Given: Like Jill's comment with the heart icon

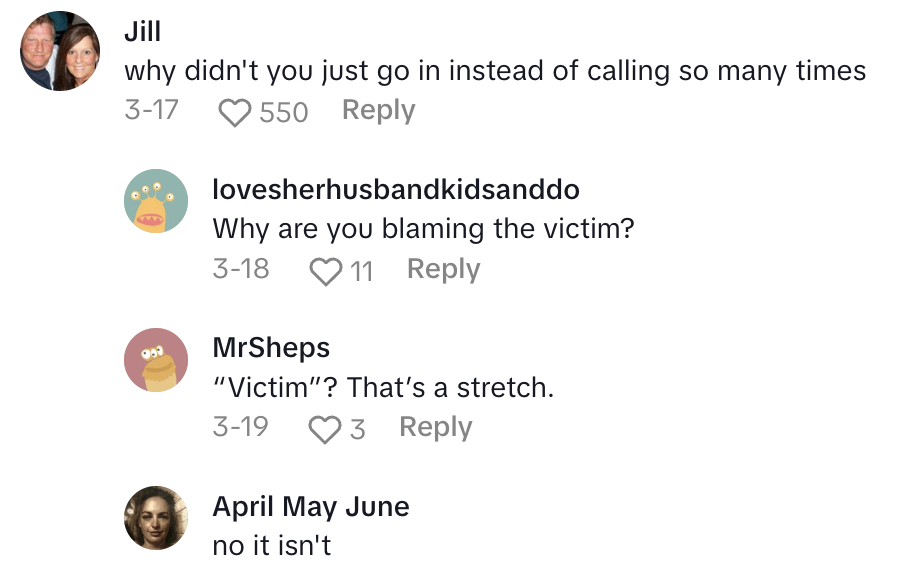Looking at the screenshot, I should (x=235, y=112).
